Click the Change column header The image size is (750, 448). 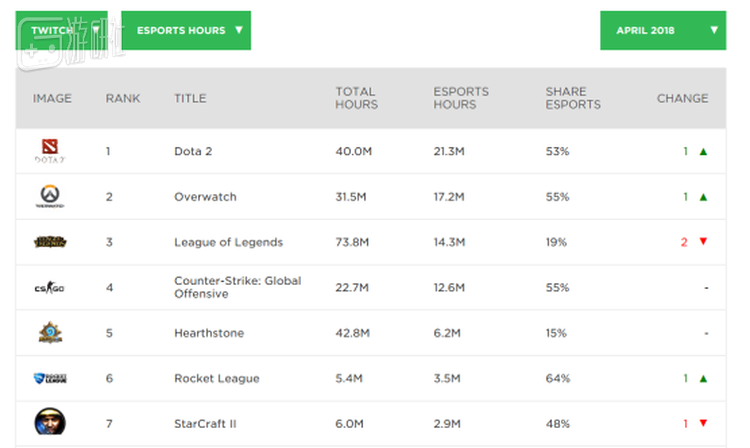pos(682,98)
